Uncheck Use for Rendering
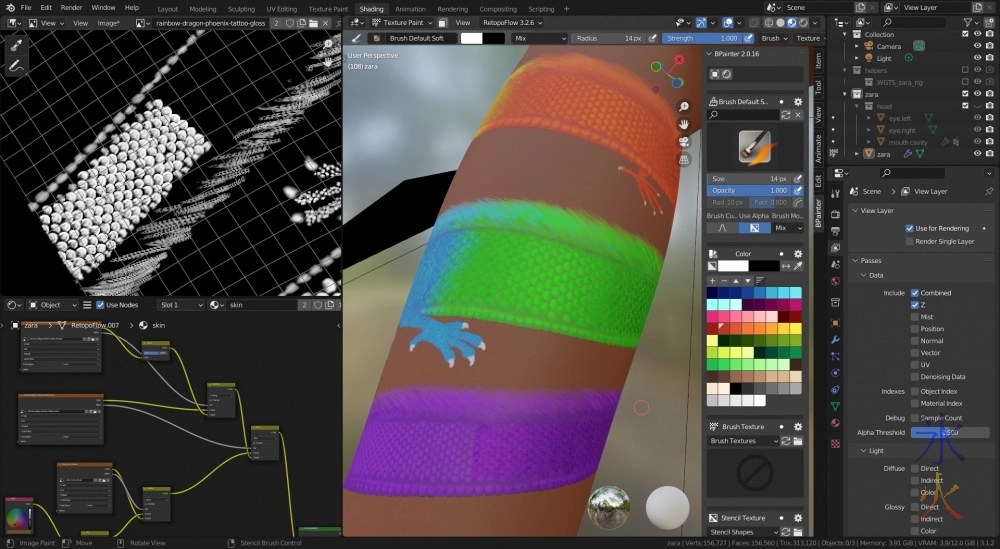This screenshot has height=549, width=1000. click(910, 228)
